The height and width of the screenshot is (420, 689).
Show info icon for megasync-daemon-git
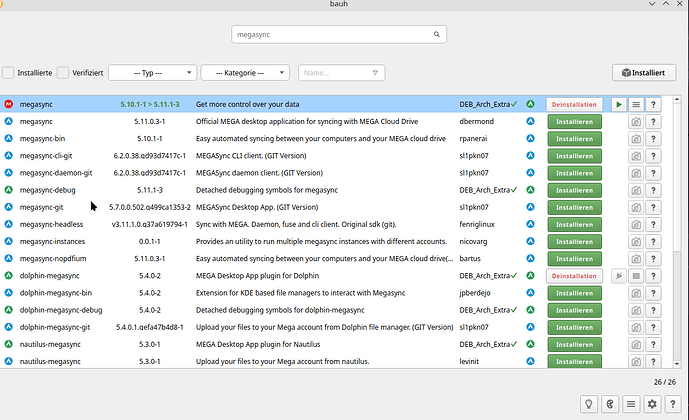pos(653,173)
